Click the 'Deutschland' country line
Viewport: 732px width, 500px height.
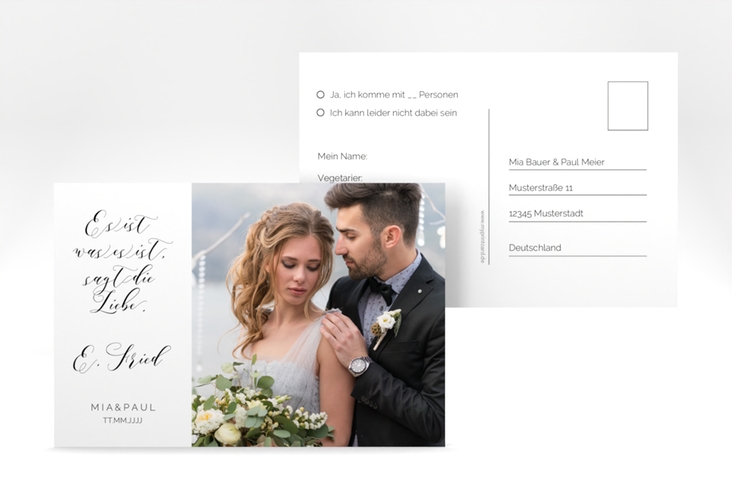[535, 248]
